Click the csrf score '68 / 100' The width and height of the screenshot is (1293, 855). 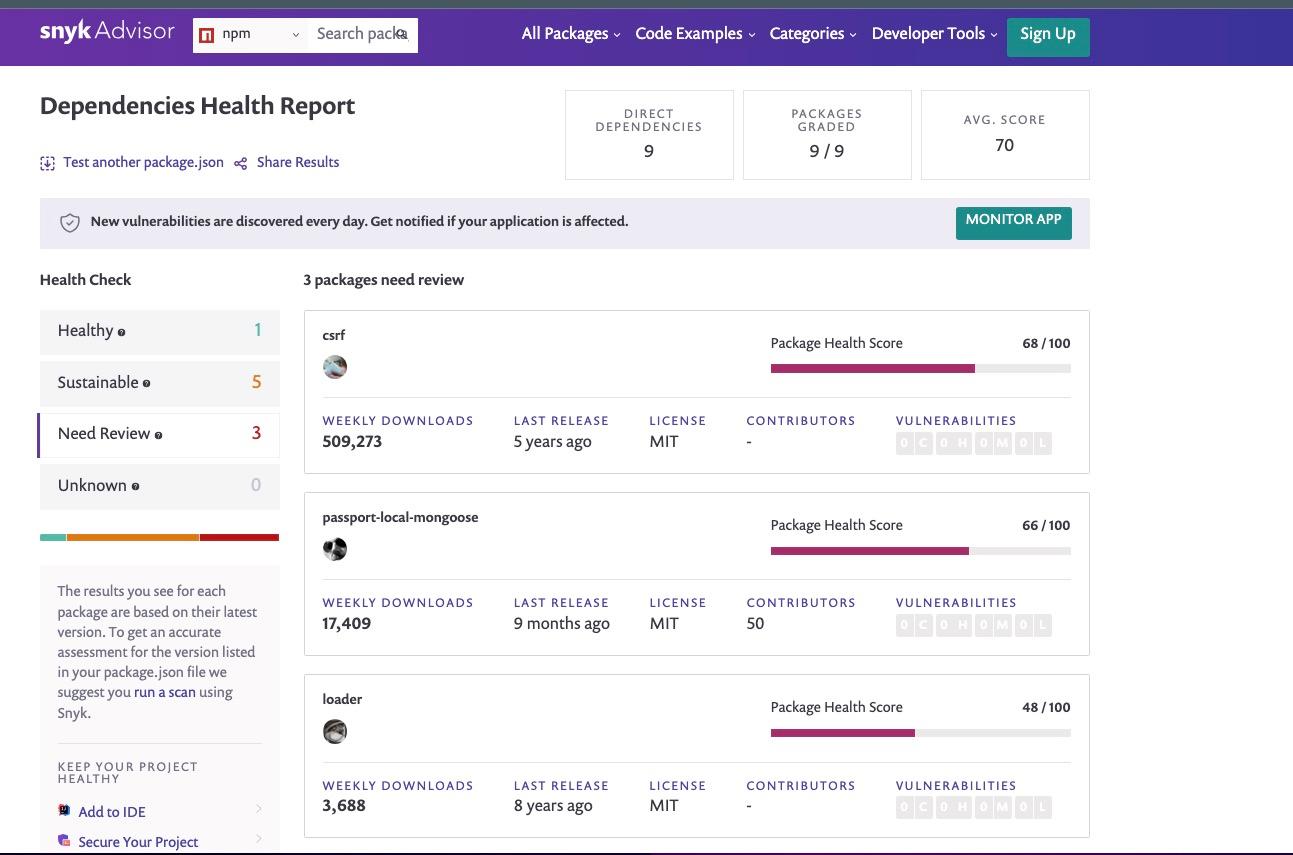pos(1046,343)
